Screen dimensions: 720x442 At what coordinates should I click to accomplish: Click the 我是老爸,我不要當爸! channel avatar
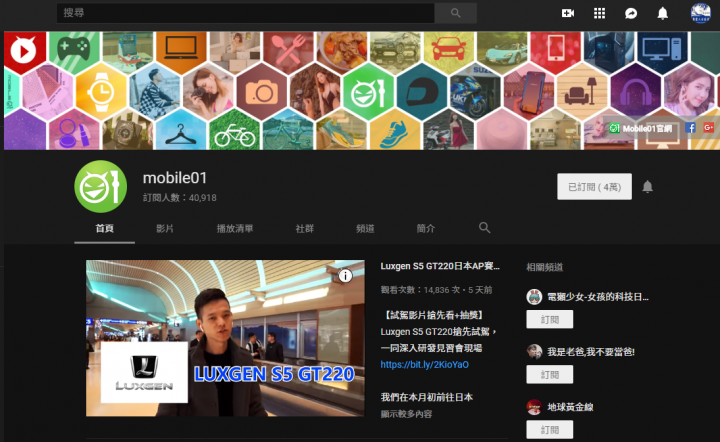pyautogui.click(x=534, y=352)
